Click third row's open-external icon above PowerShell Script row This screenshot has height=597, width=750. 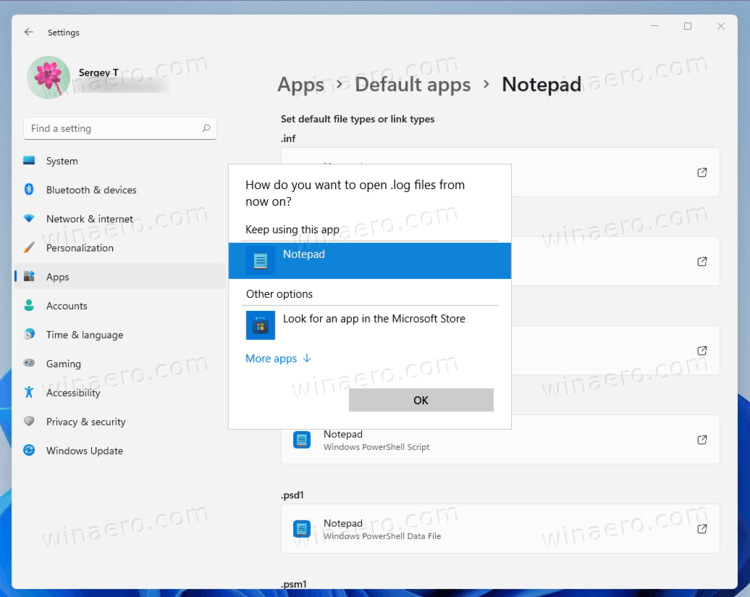tap(702, 350)
